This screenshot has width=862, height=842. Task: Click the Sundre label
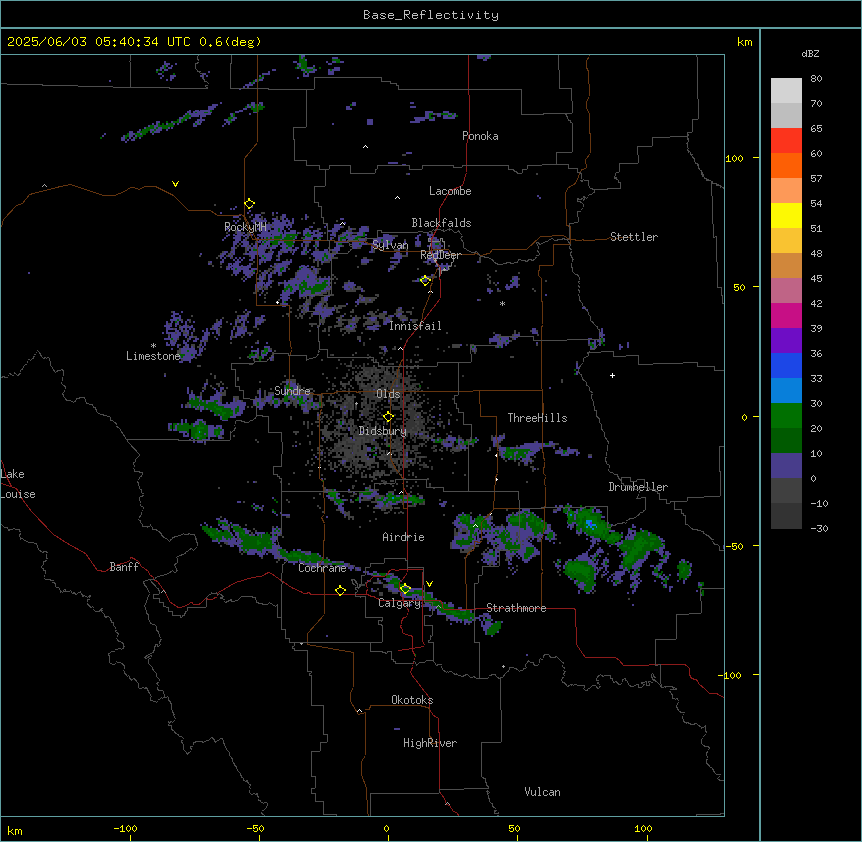[292, 391]
